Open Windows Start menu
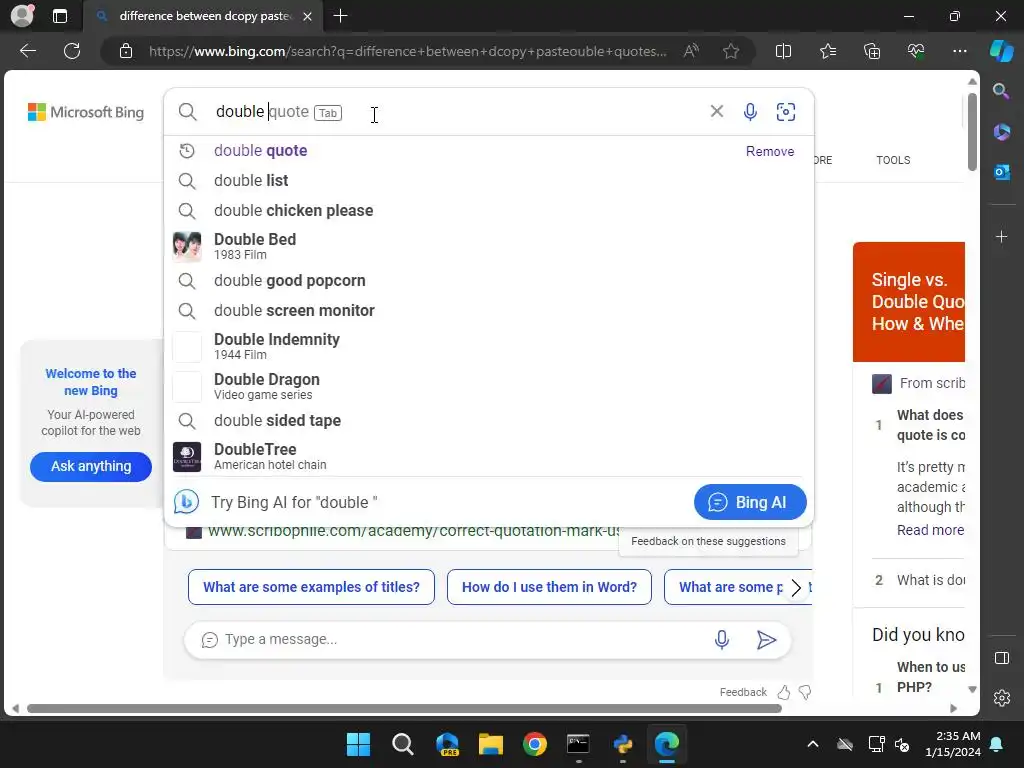Screen dimensions: 1024x768 coord(358,744)
